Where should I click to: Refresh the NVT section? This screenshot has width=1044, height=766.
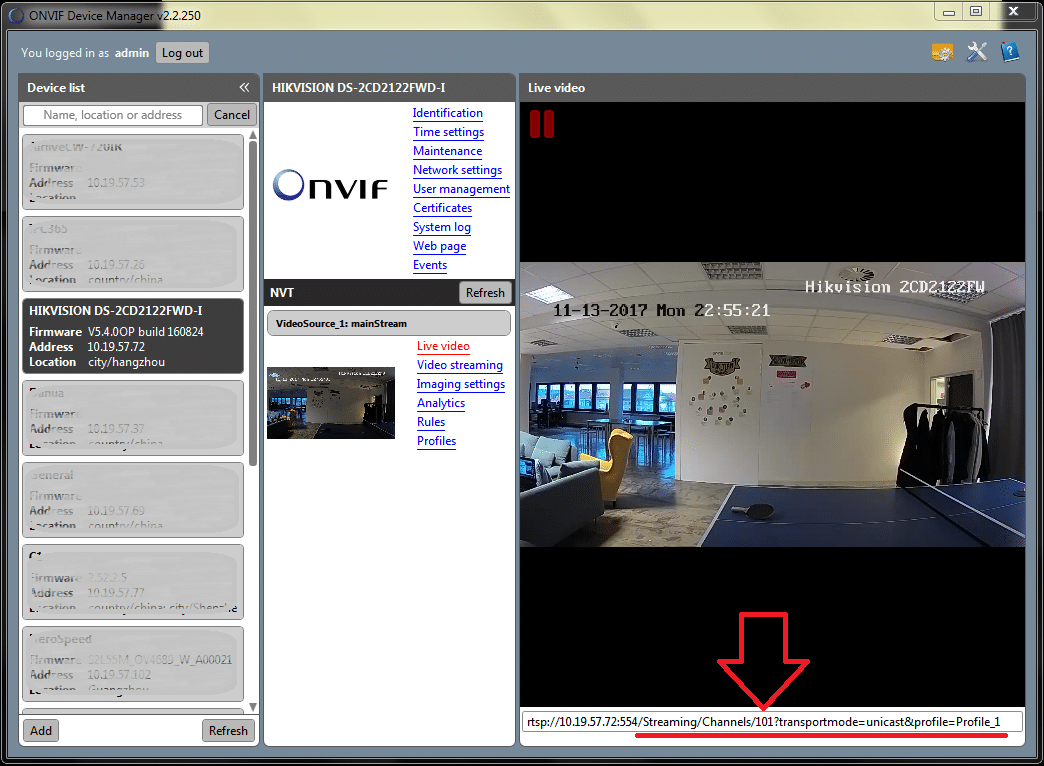(x=485, y=293)
